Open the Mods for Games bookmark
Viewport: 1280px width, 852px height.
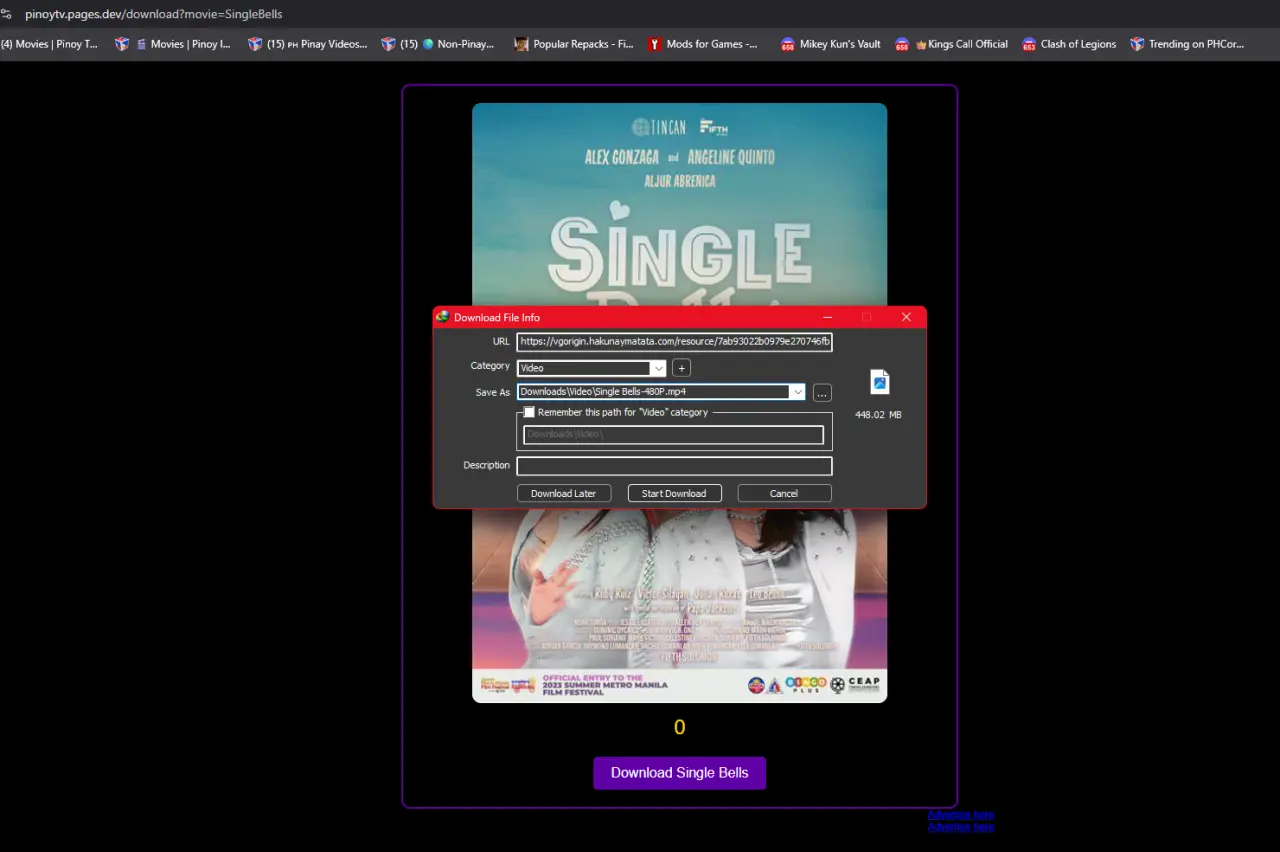(703, 44)
